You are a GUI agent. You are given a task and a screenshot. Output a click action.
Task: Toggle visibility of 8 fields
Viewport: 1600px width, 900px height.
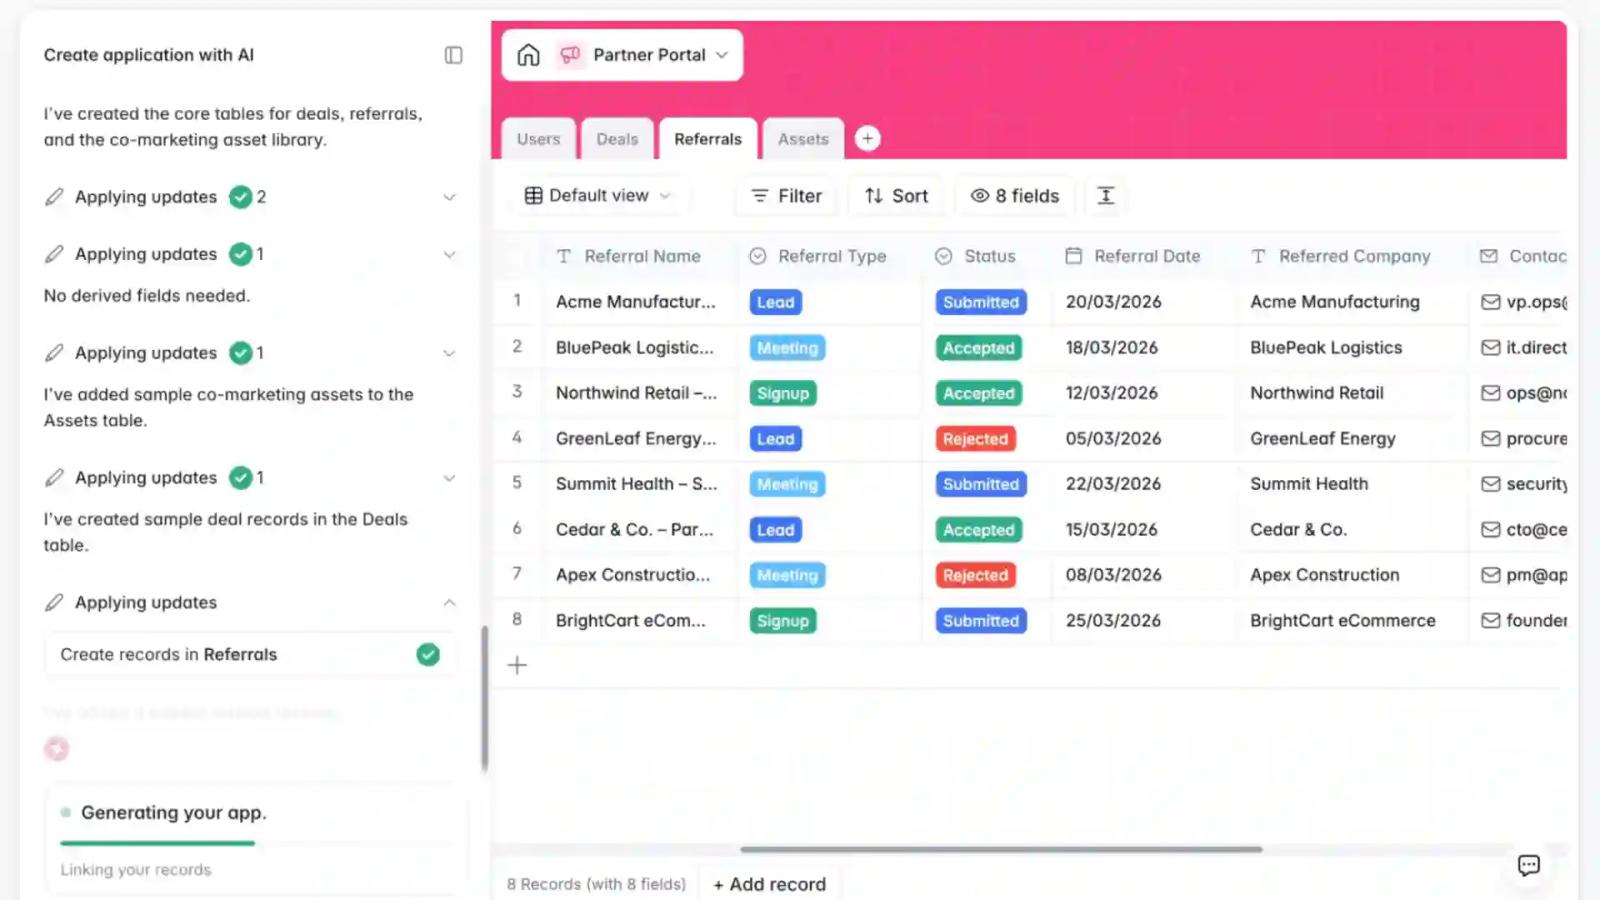[1015, 196]
